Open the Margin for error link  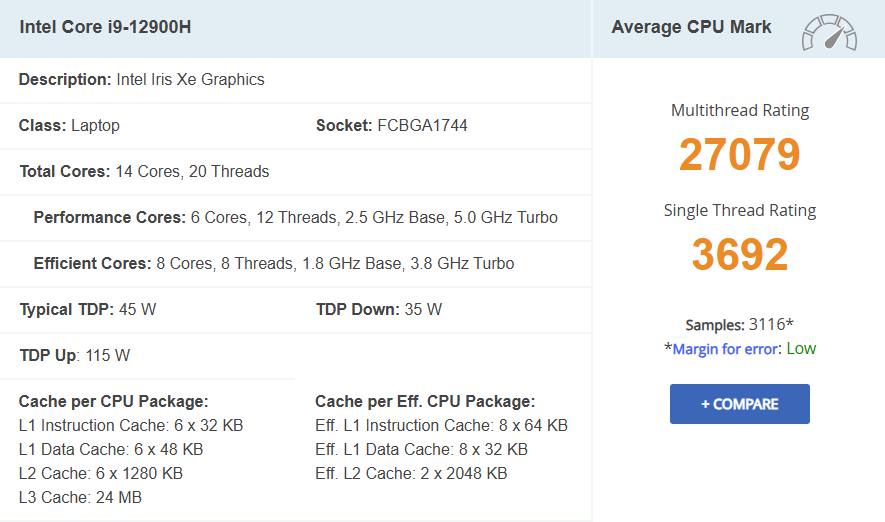(x=727, y=349)
